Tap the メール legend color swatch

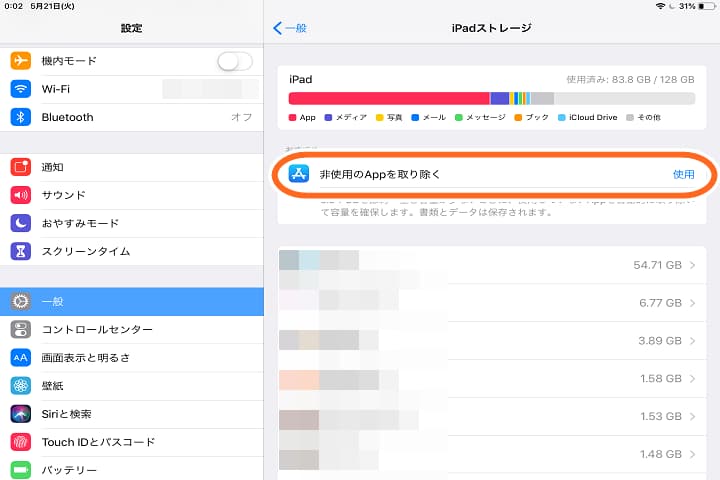click(415, 118)
